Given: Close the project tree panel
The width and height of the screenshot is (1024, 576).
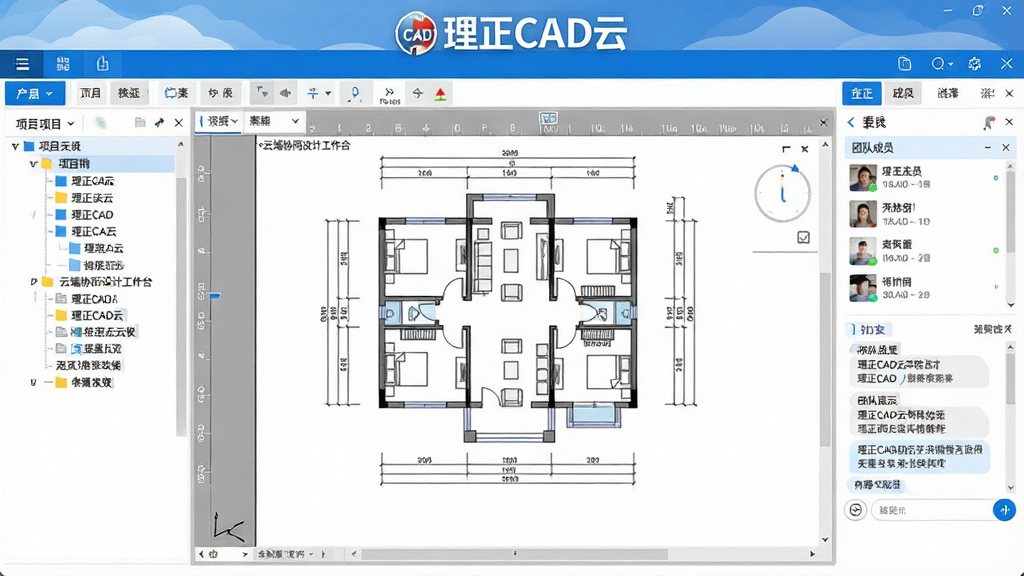Looking at the screenshot, I should (178, 122).
